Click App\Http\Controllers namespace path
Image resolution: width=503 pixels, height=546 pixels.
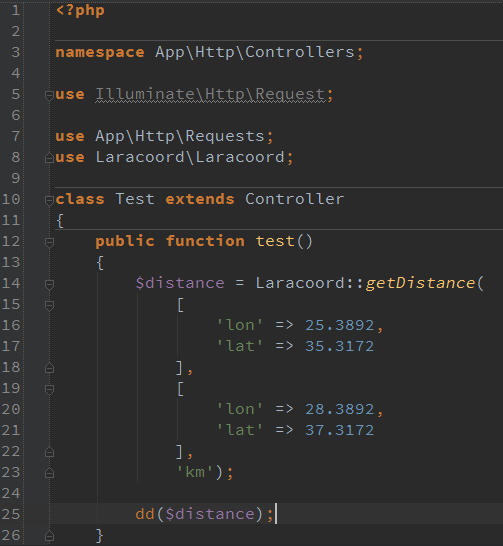click(254, 52)
